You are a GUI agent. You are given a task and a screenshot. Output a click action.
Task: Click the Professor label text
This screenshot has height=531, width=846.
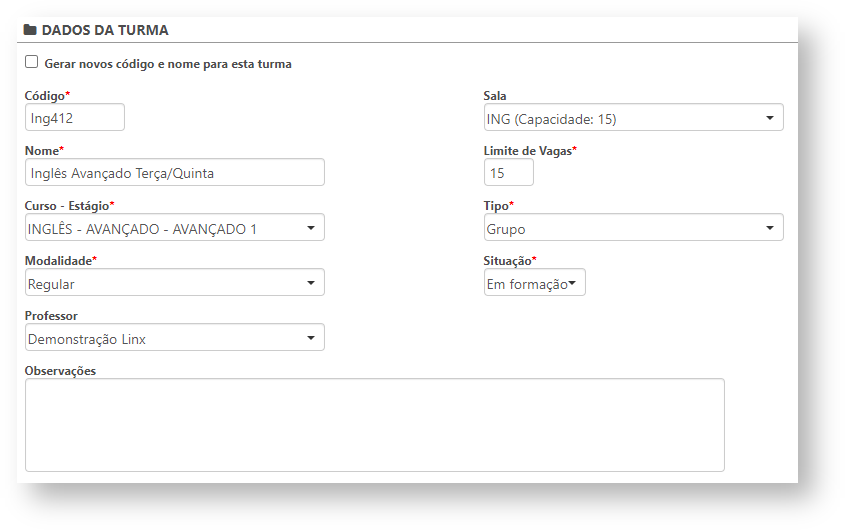51,316
